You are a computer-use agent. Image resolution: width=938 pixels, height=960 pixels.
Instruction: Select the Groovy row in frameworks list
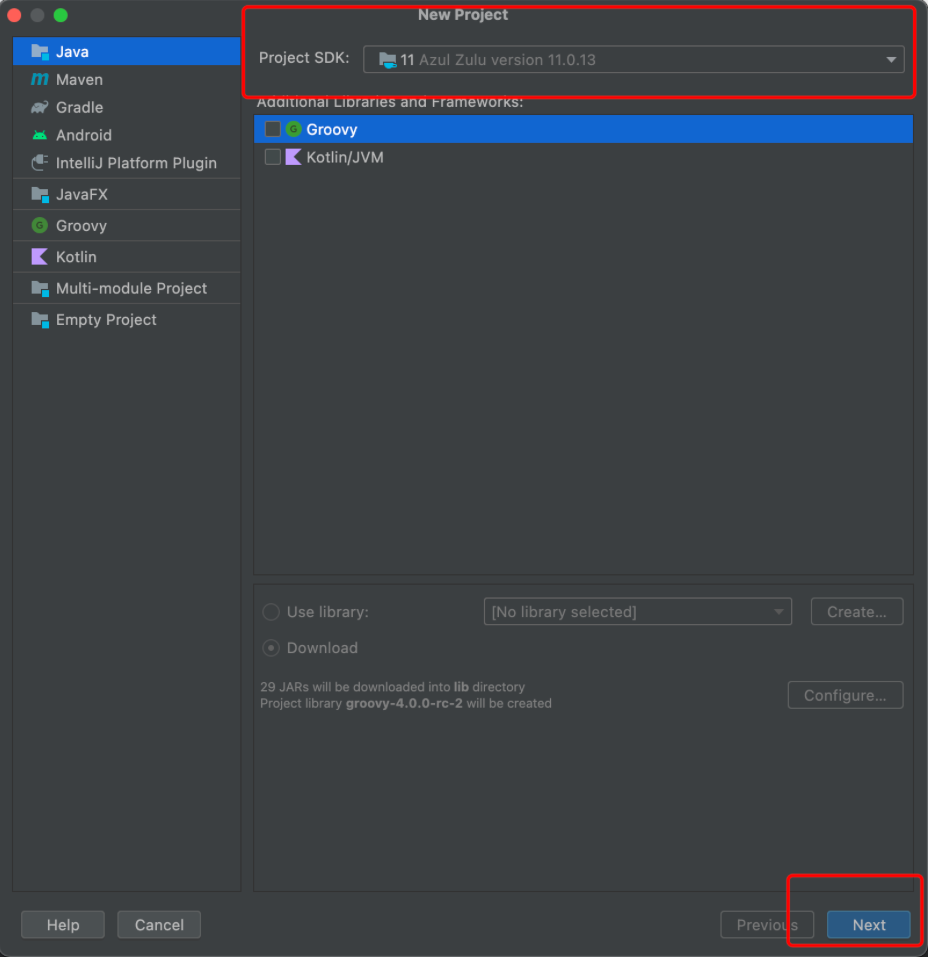click(x=585, y=130)
